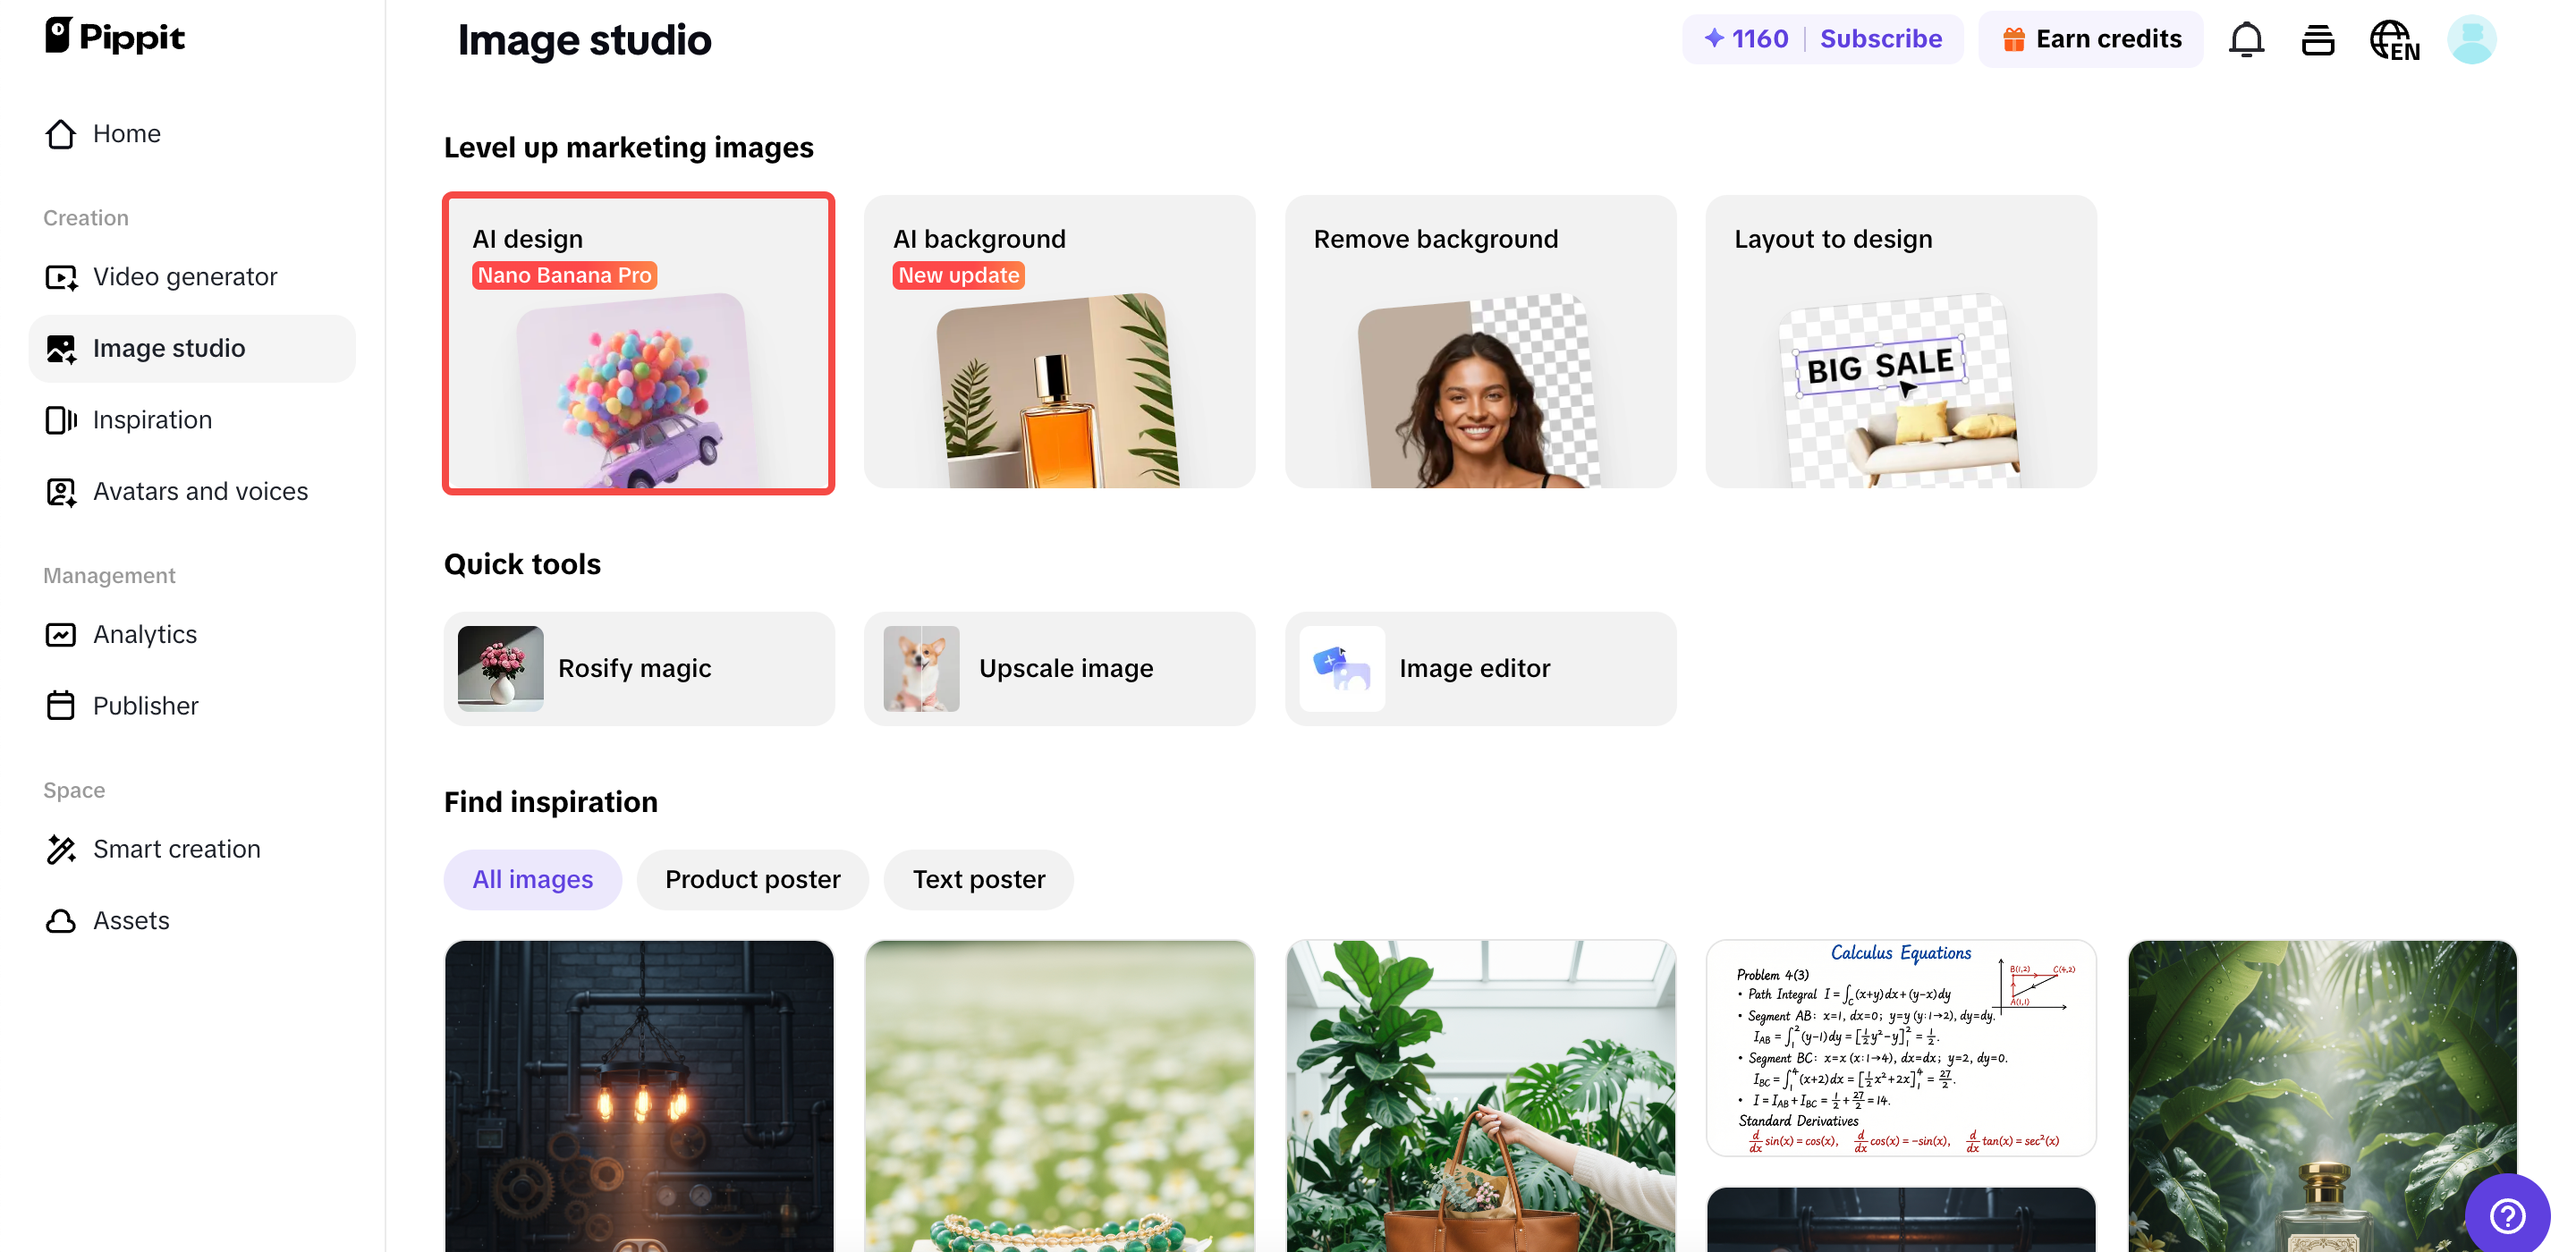Open the Assets library
The image size is (2576, 1252).
pyautogui.click(x=131, y=920)
